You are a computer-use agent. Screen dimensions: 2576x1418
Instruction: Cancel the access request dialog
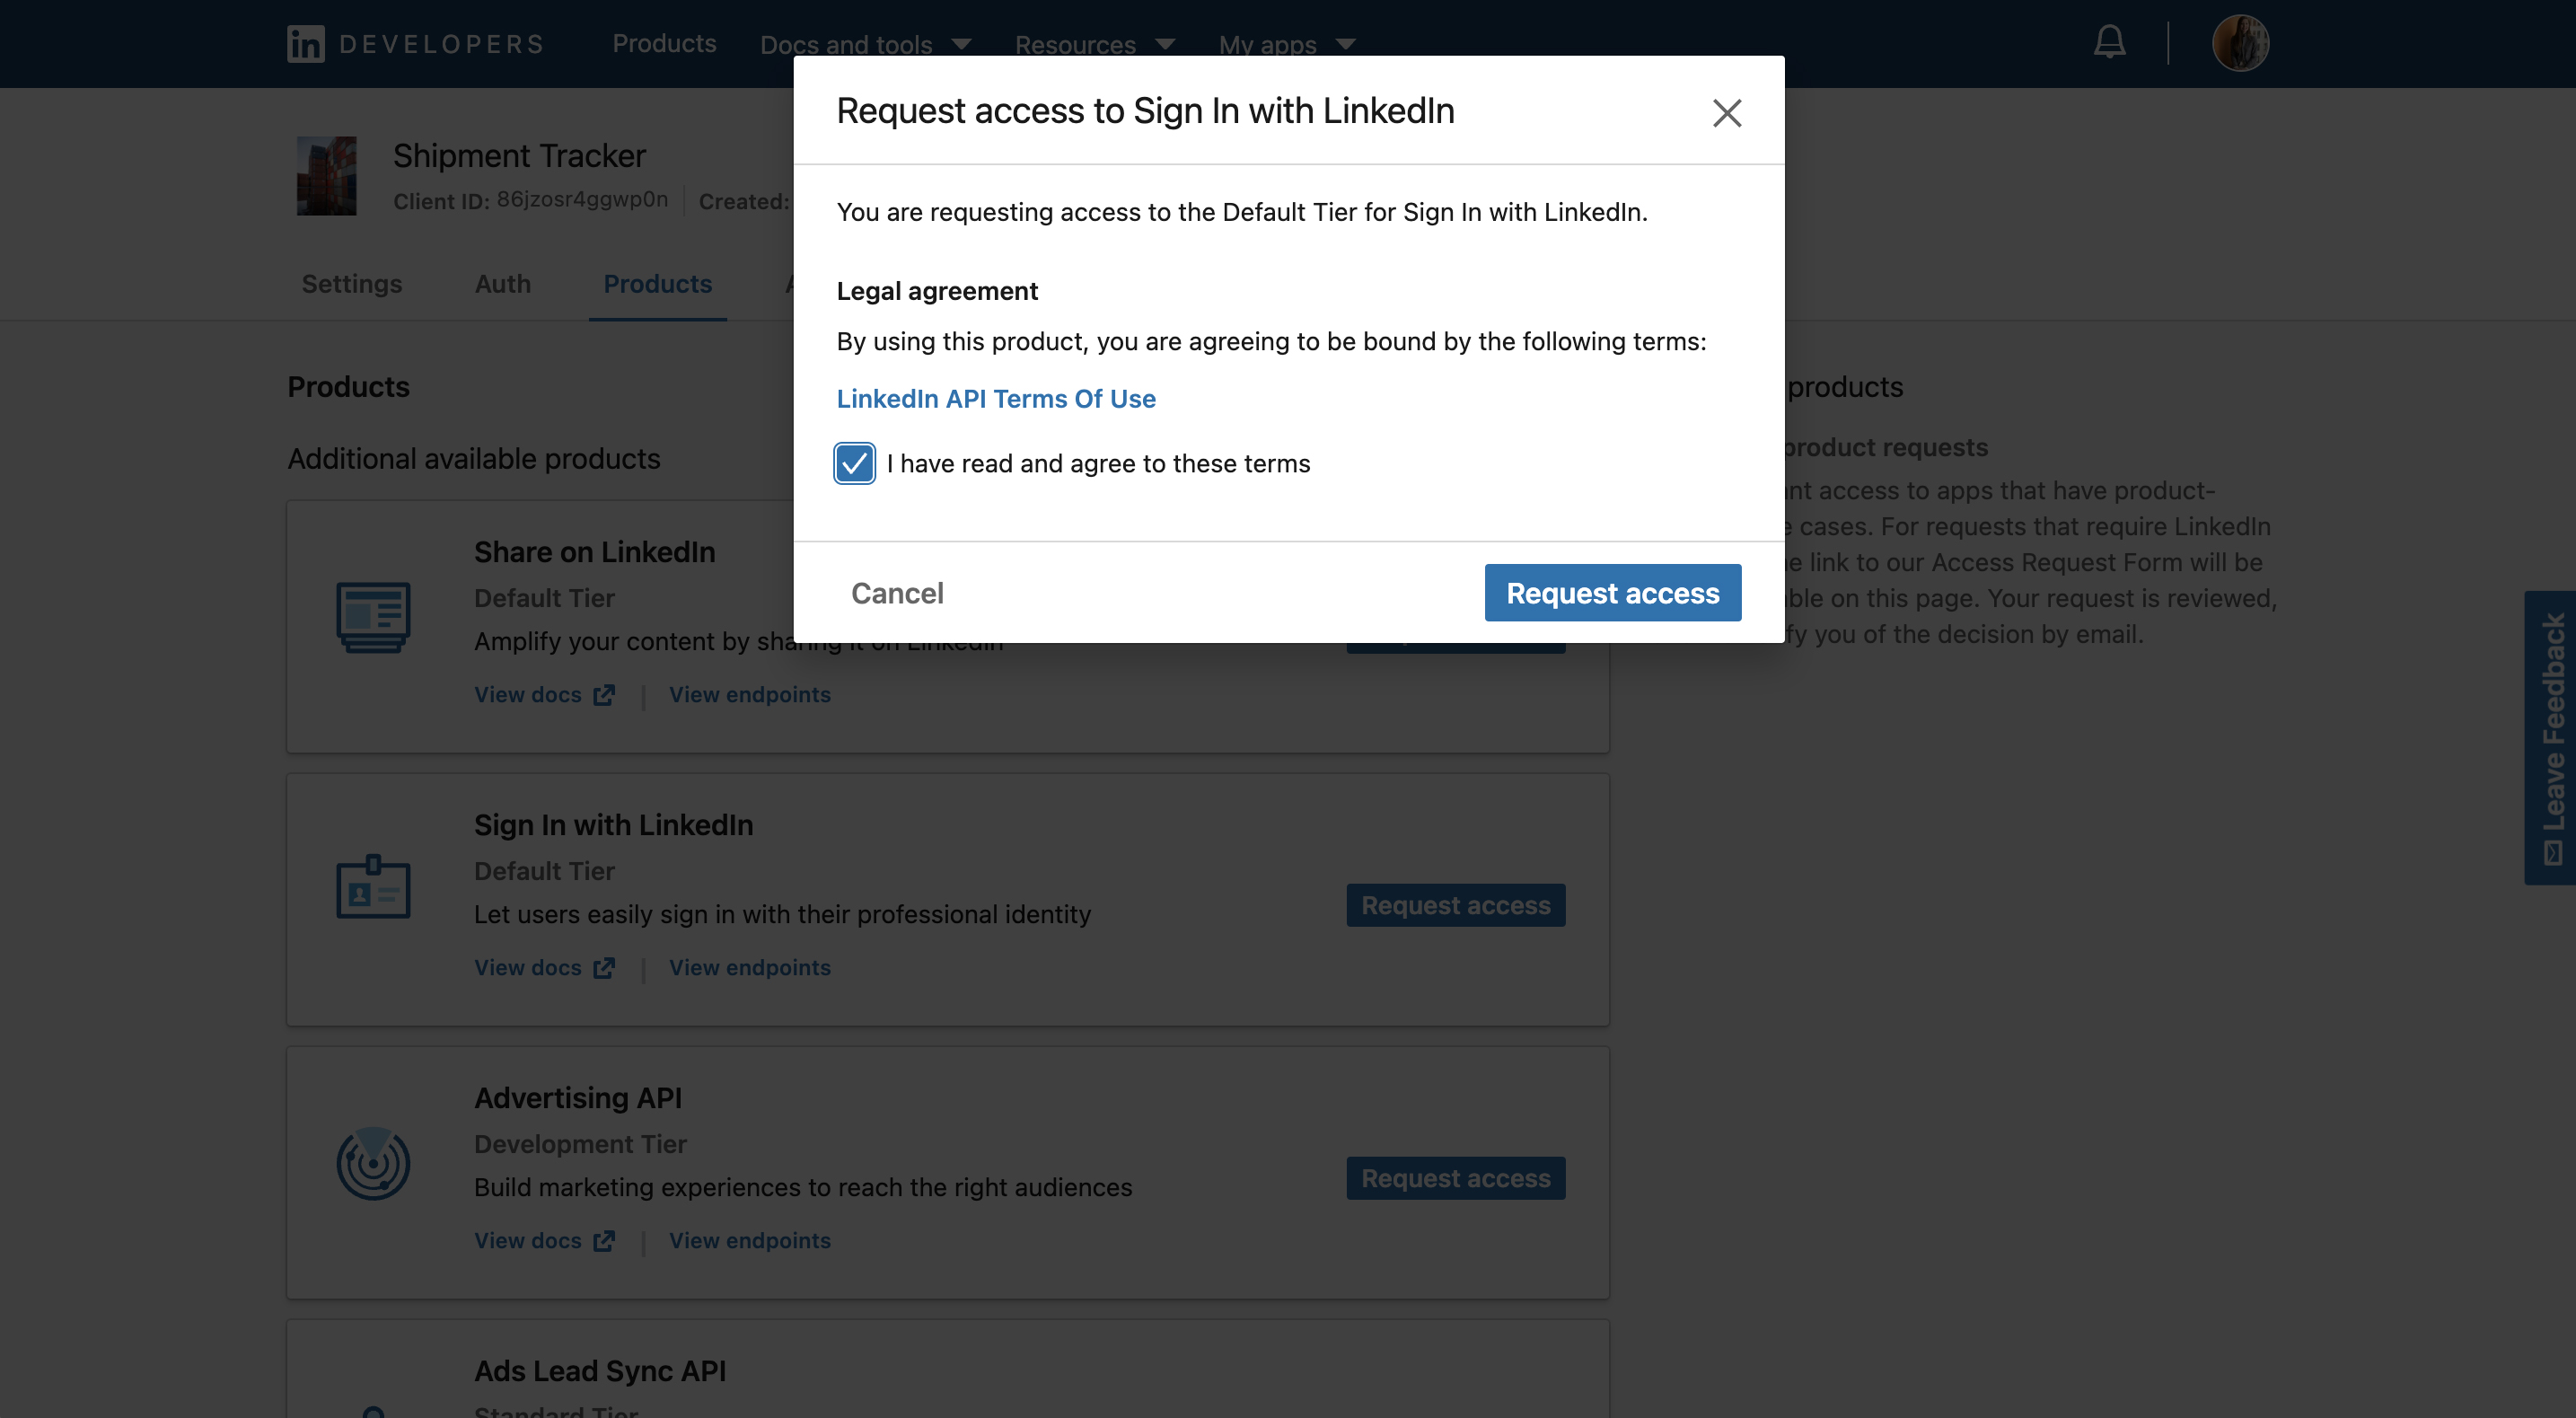[896, 592]
